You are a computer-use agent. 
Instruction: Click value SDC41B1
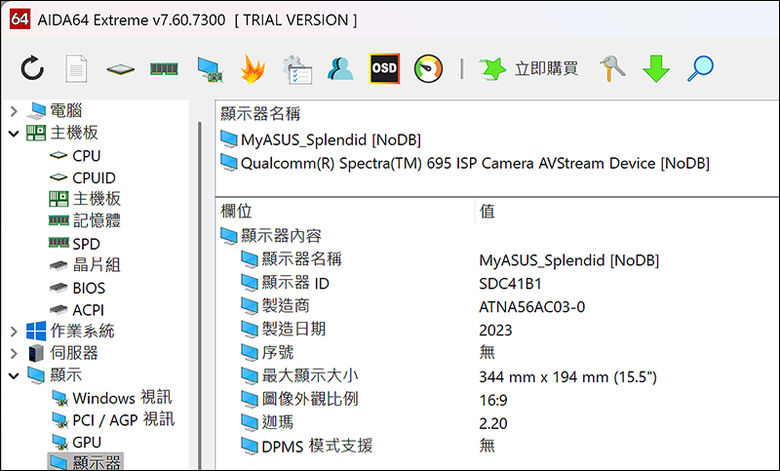[510, 283]
